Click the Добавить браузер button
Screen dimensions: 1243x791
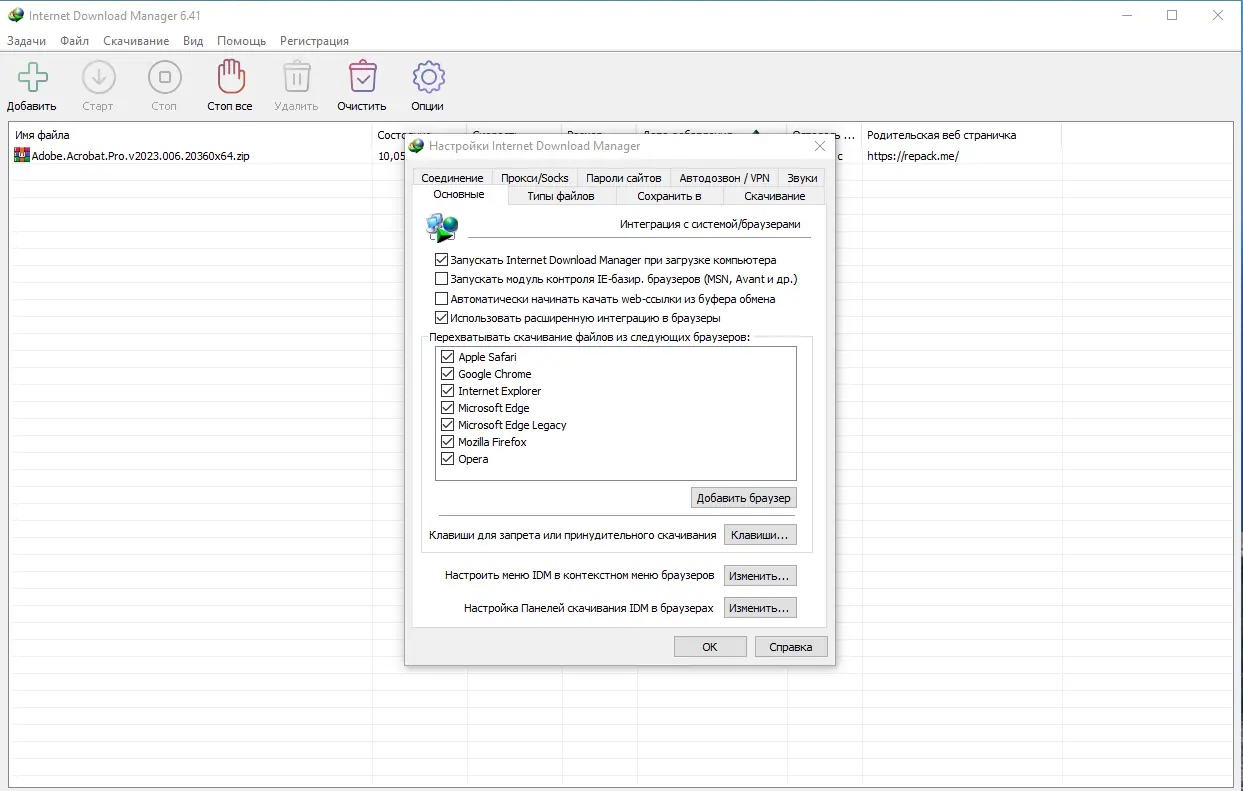tap(743, 497)
